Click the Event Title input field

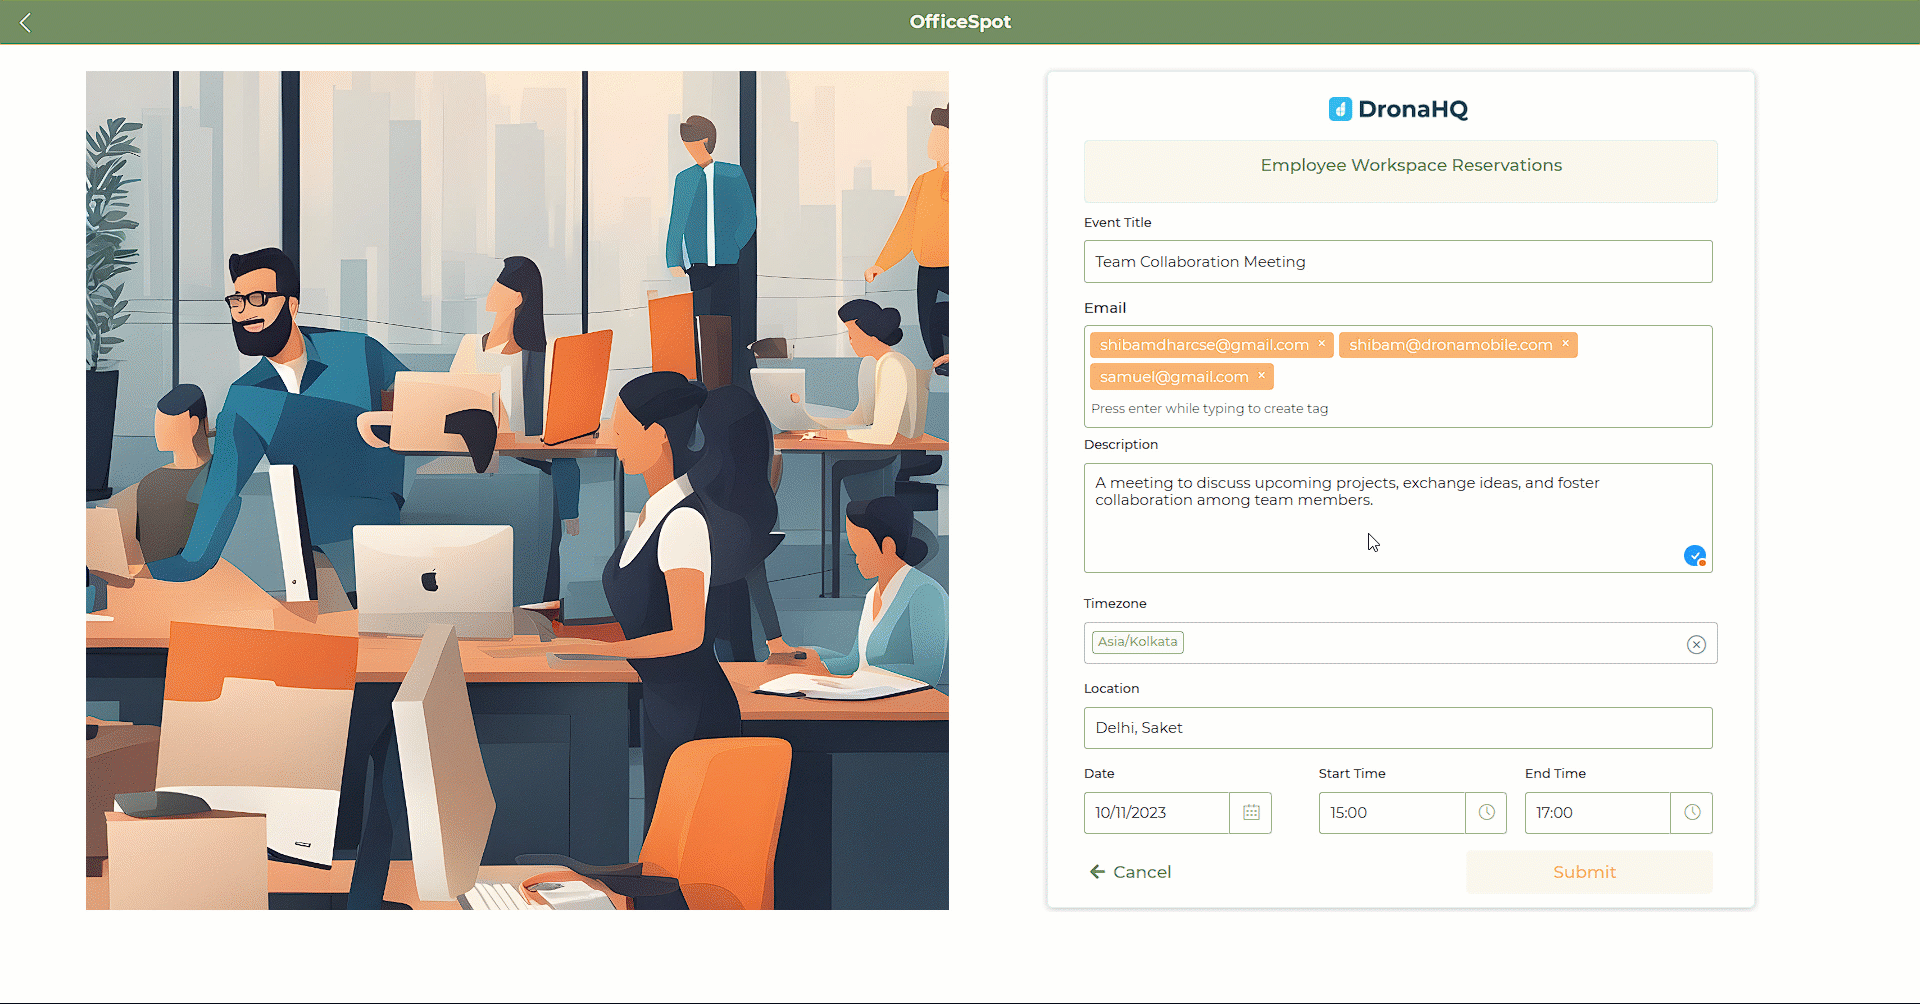pos(1398,262)
